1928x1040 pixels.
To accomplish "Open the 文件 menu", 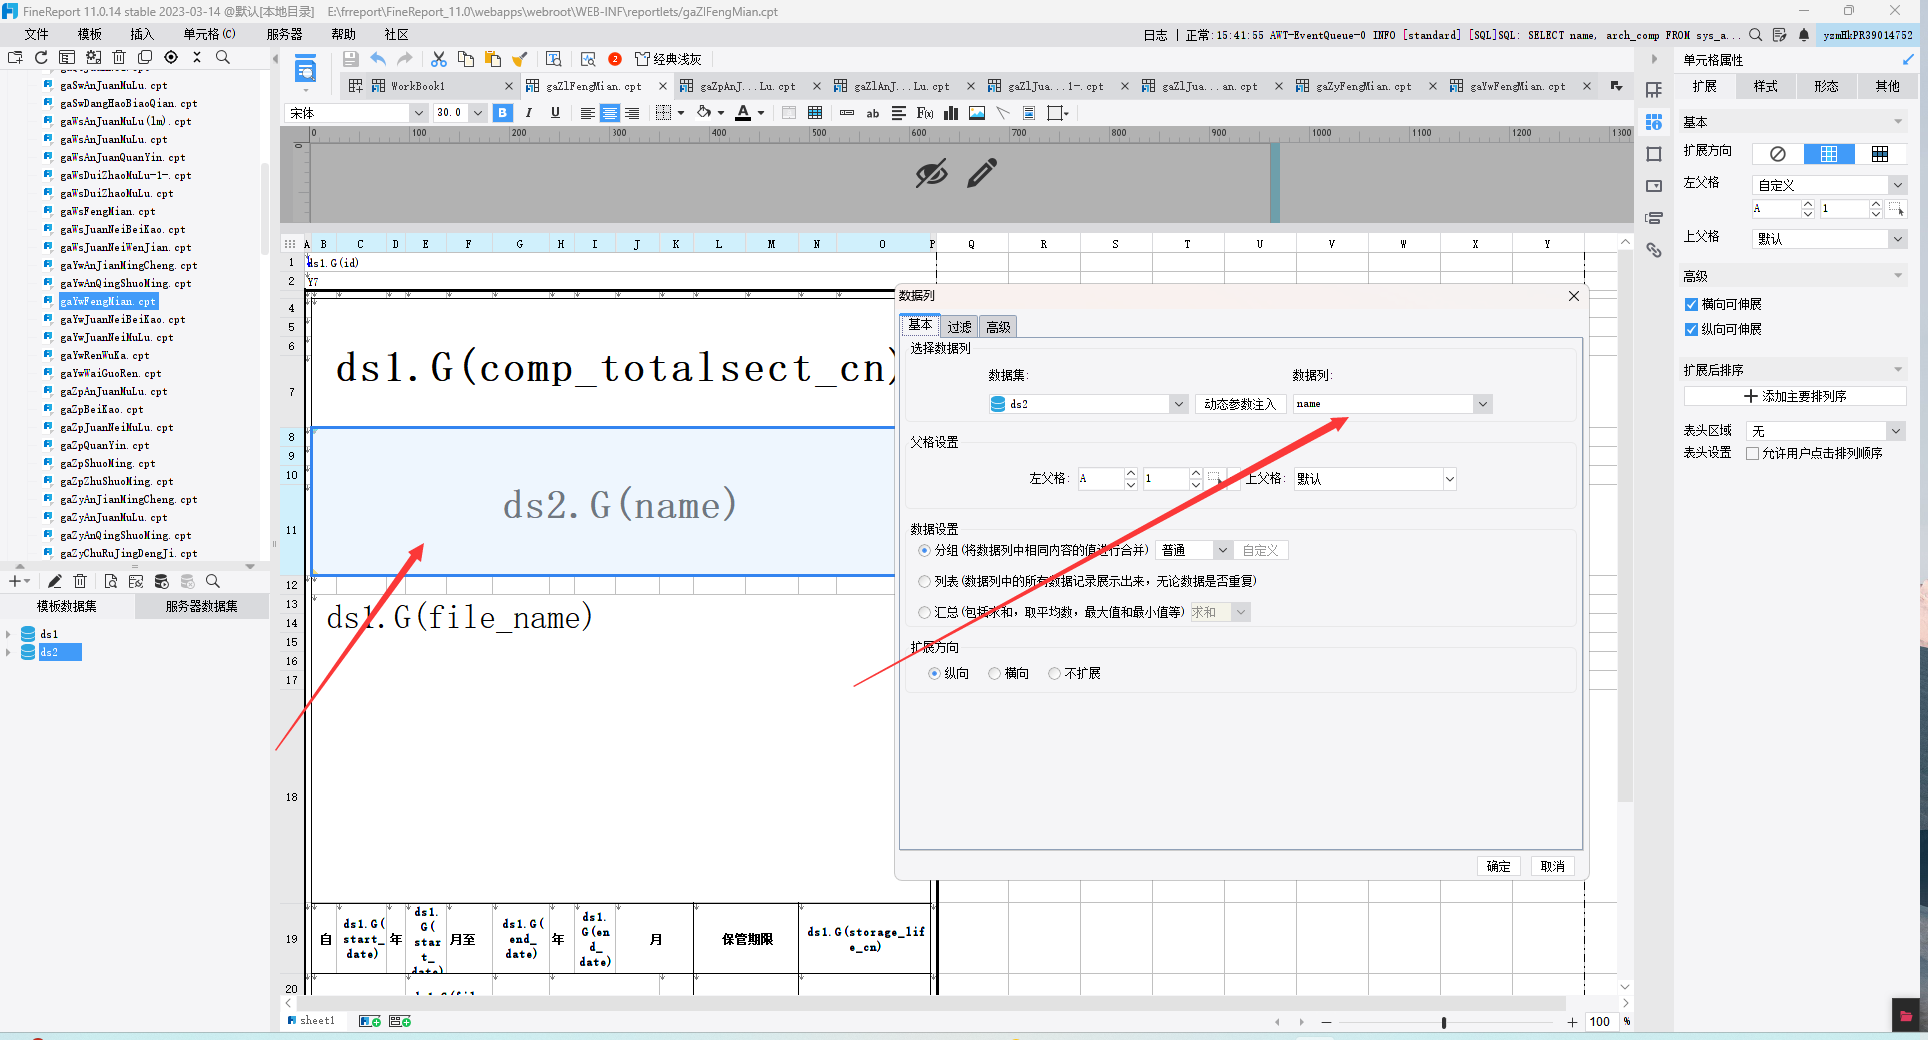I will 36,34.
